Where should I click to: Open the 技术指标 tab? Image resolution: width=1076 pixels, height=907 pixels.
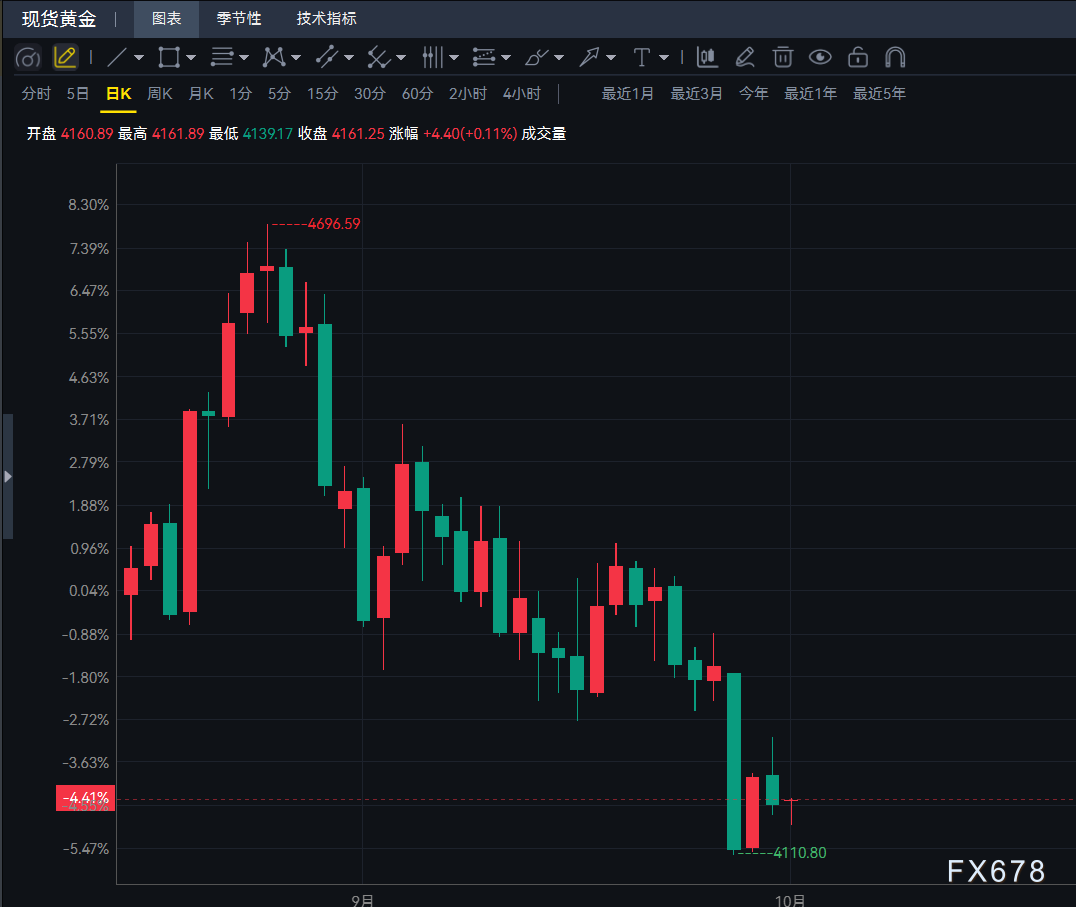(x=327, y=19)
